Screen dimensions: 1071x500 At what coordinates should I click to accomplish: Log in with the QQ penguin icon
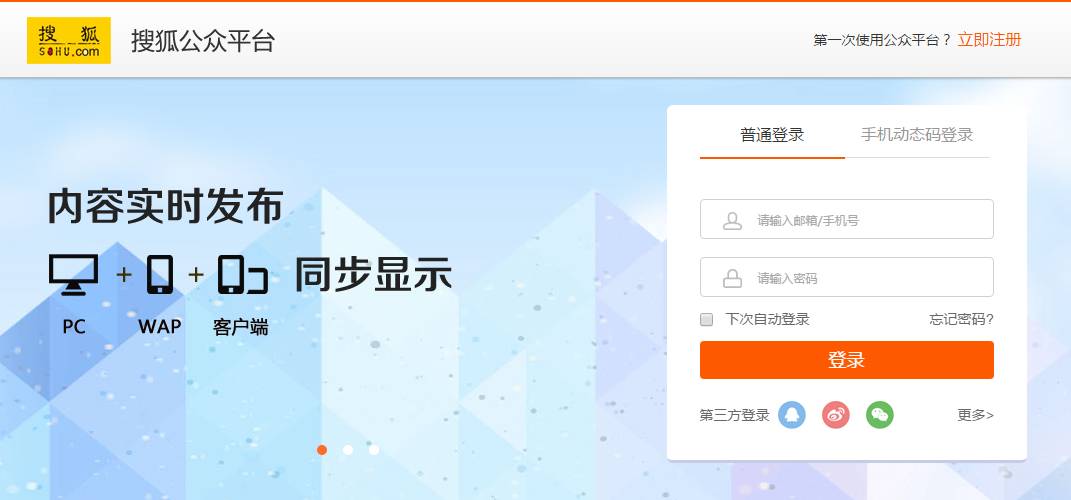792,415
